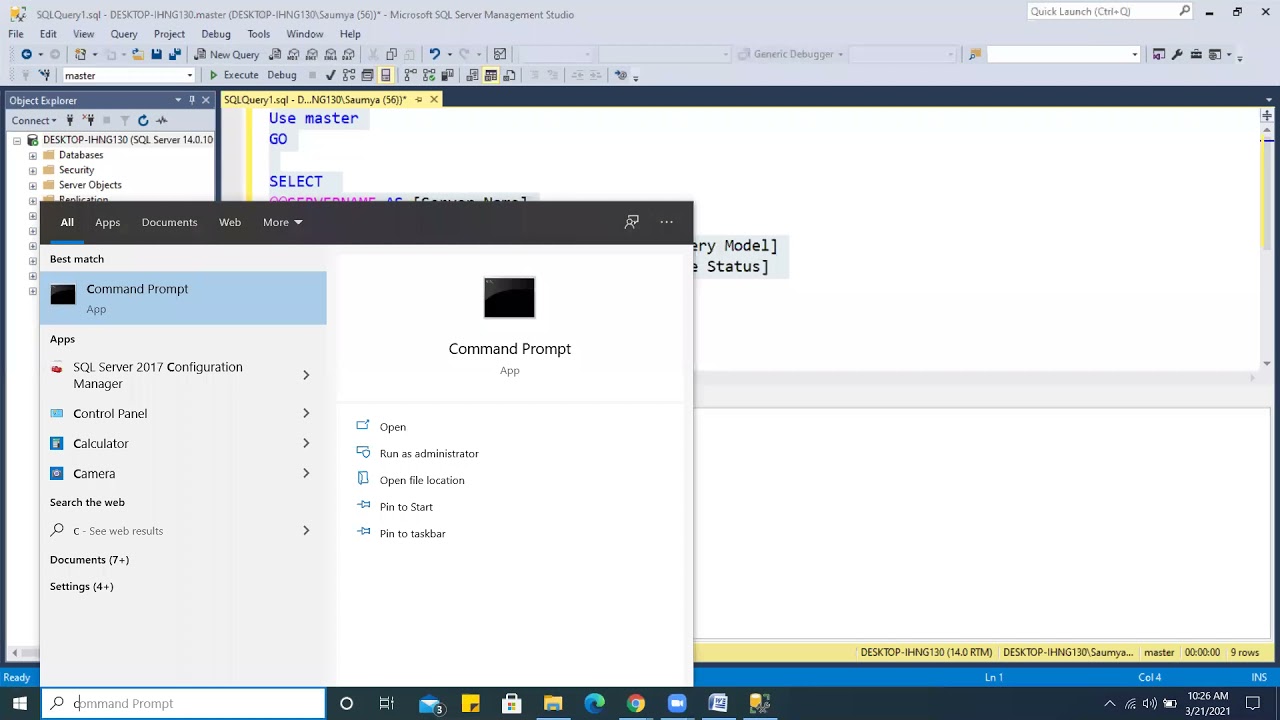
Task: Select Command Prompt best match result
Action: tap(183, 298)
